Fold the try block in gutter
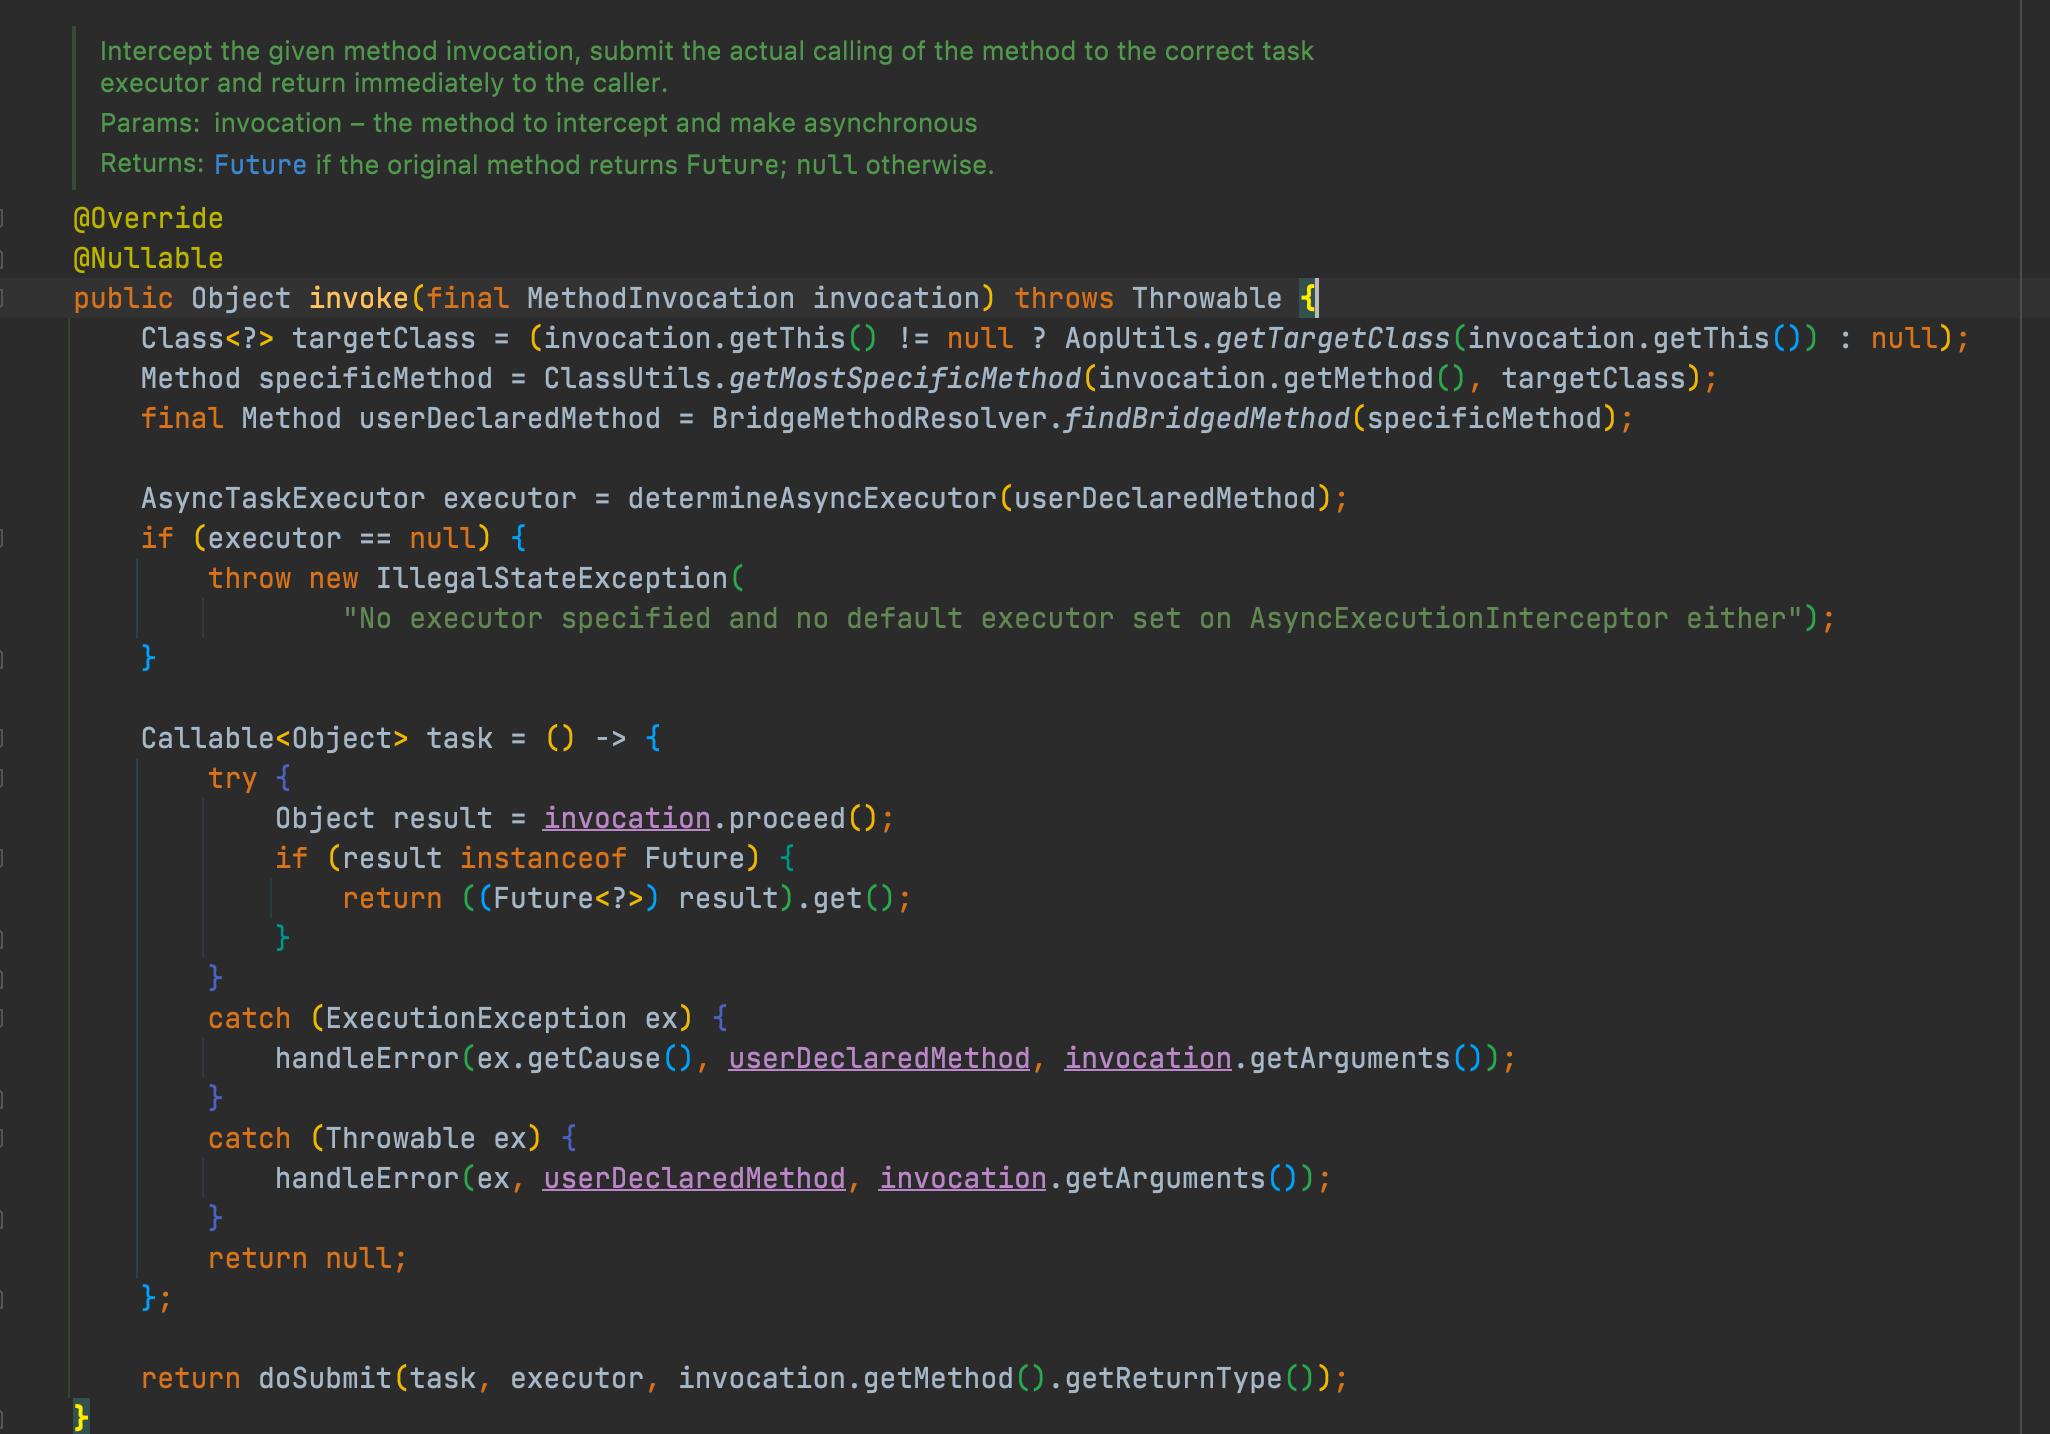This screenshot has width=2050, height=1434. pos(3,778)
